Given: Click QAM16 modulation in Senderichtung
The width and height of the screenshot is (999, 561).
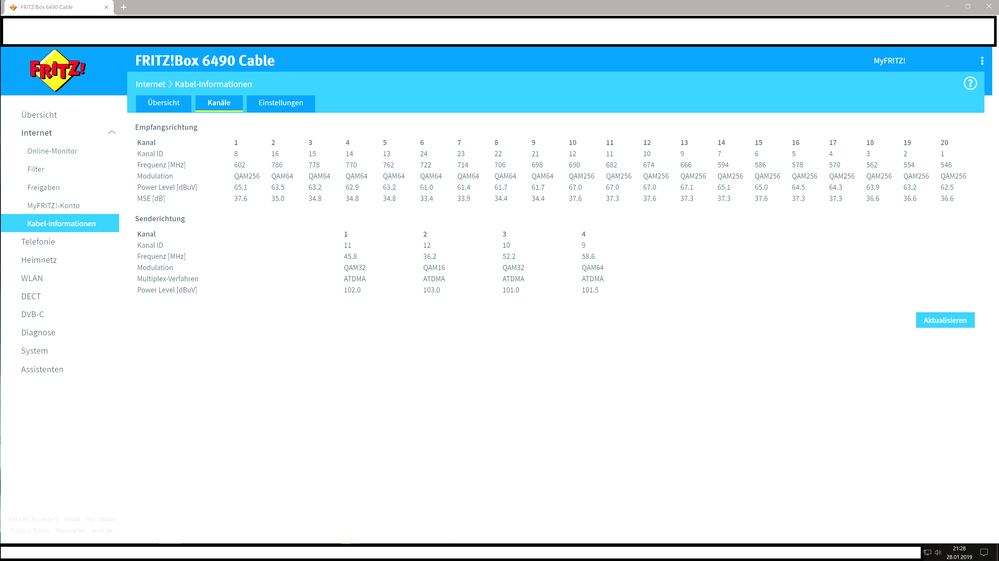Looking at the screenshot, I should click(434, 267).
